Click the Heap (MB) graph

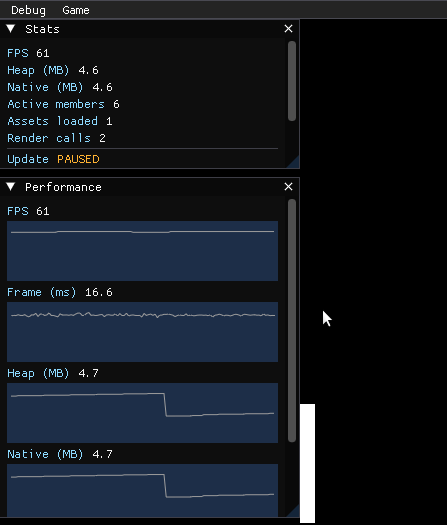click(x=142, y=413)
